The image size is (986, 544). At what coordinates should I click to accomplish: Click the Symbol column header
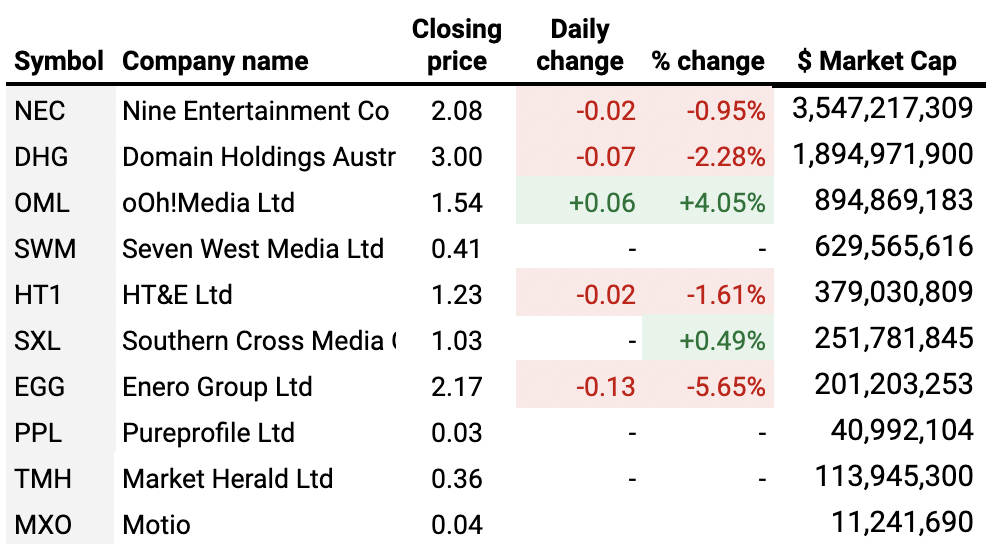59,62
